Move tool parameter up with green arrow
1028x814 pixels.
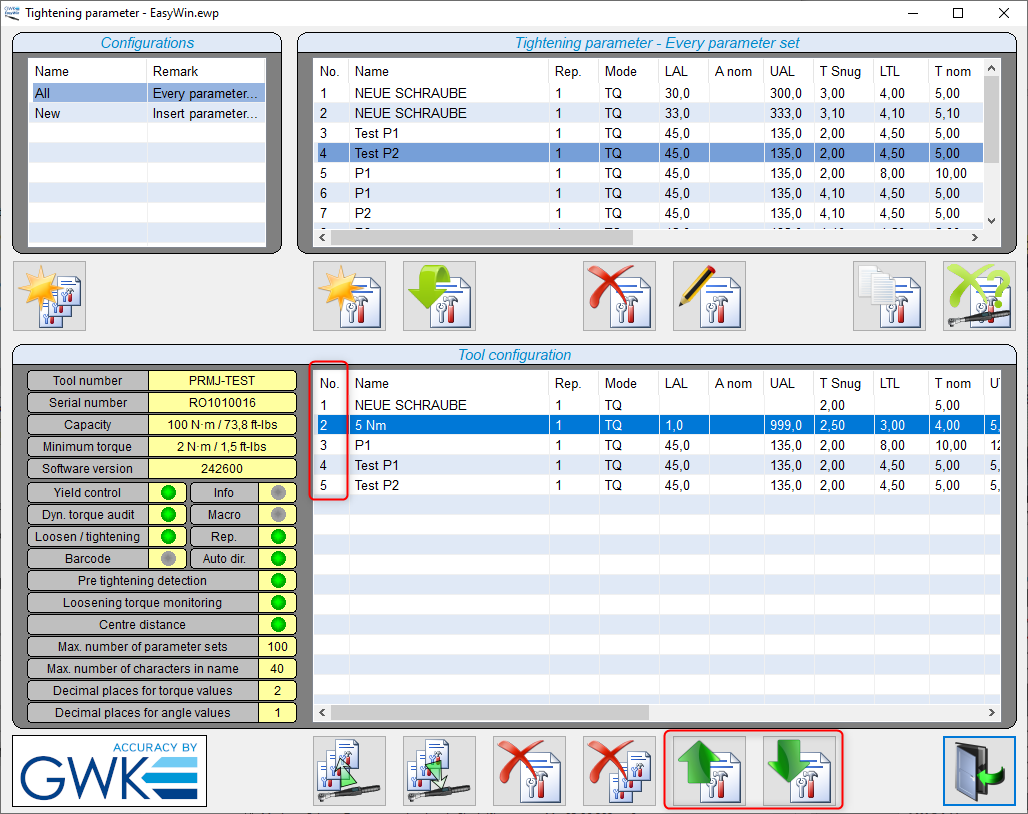tap(709, 771)
